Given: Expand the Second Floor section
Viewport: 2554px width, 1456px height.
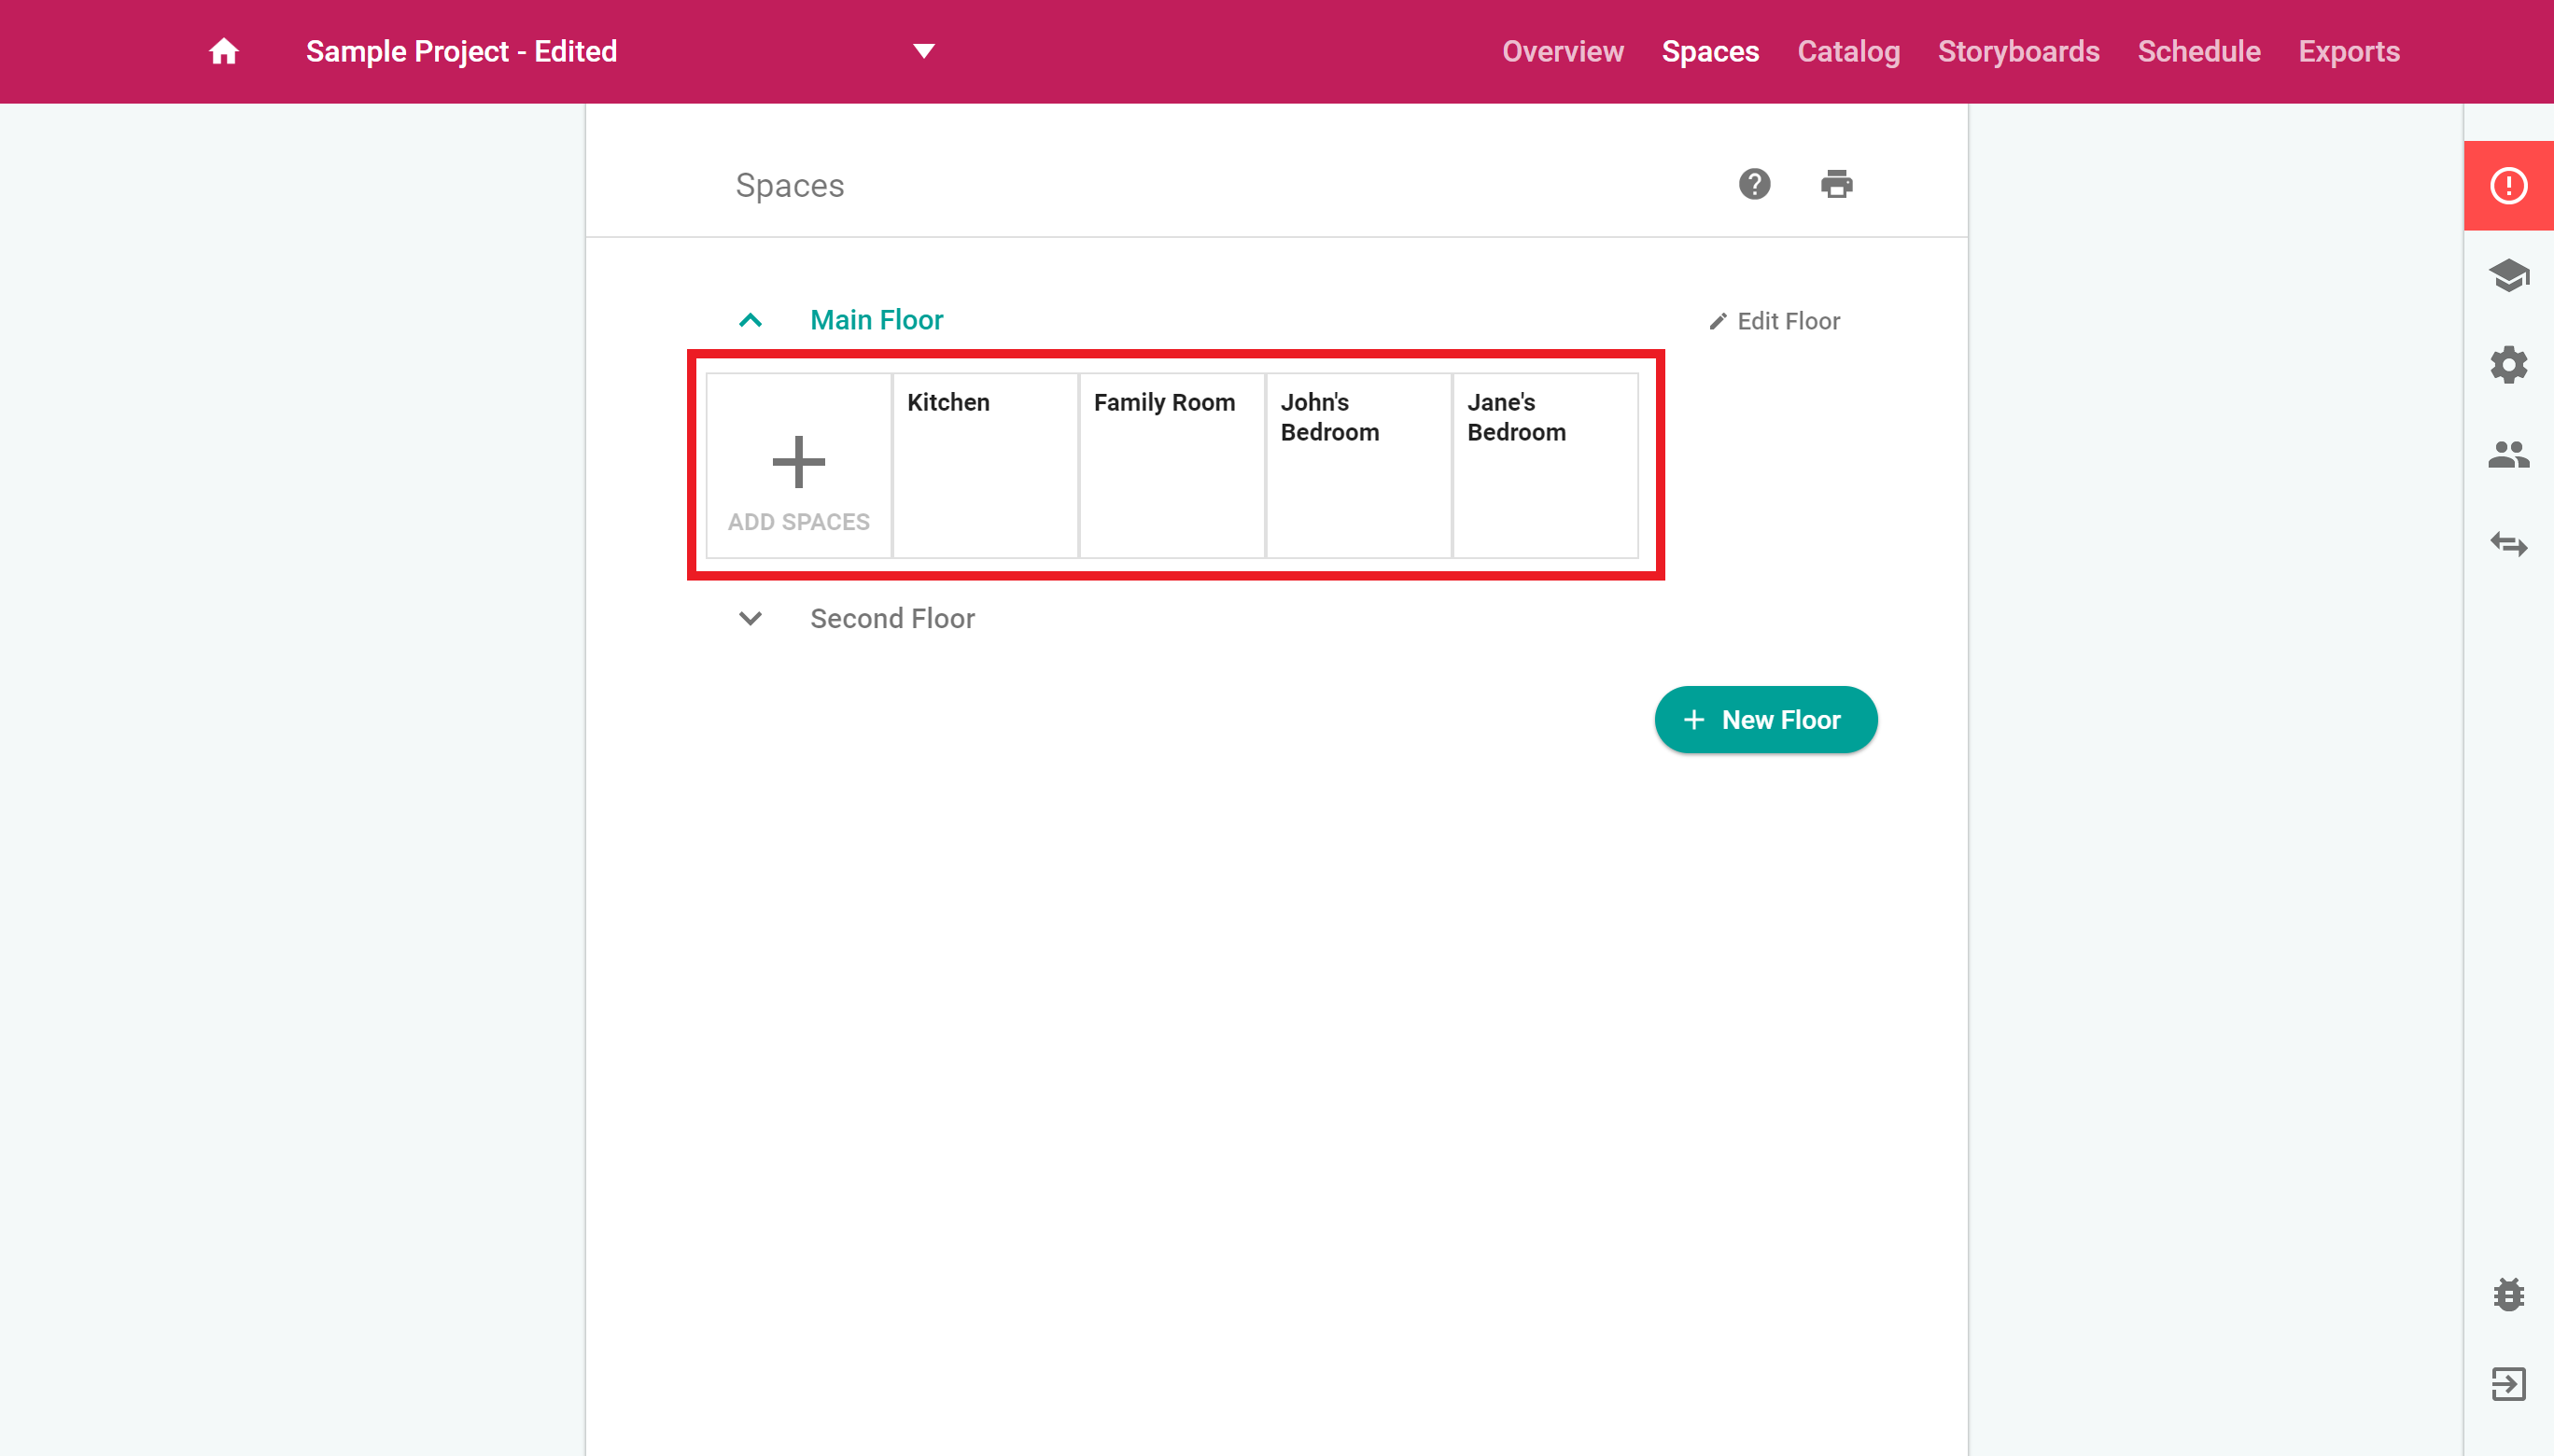Looking at the screenshot, I should [x=750, y=619].
